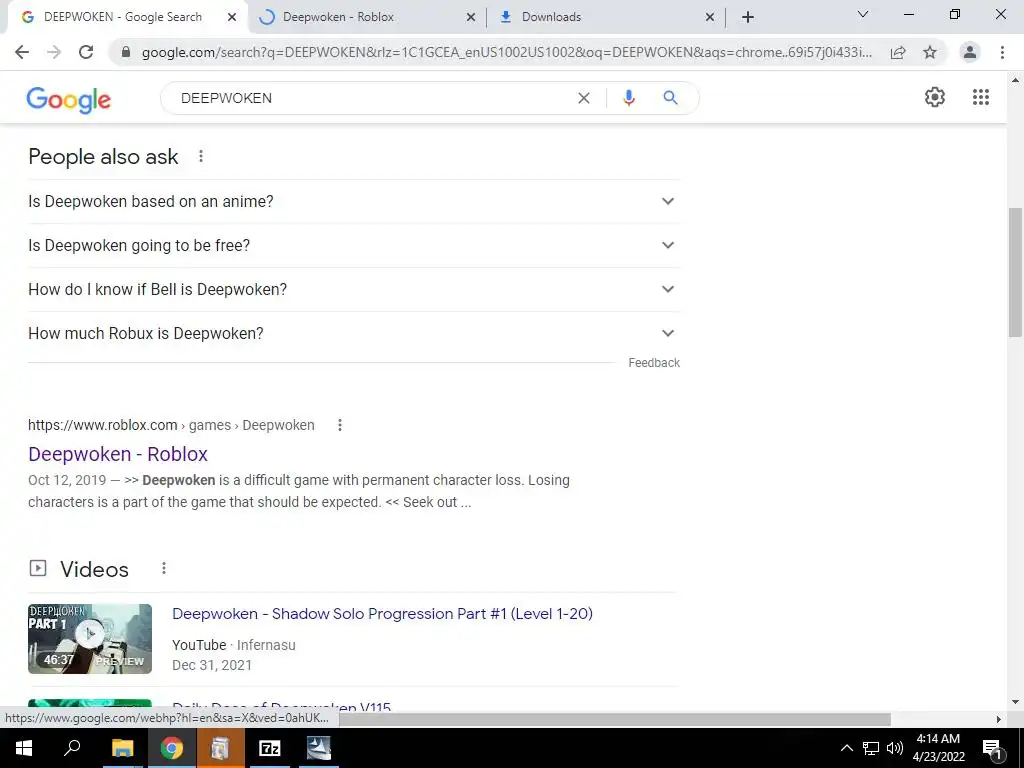Screen dimensions: 1024x768
Task: Click the Chrome taskbar icon
Action: (171, 748)
